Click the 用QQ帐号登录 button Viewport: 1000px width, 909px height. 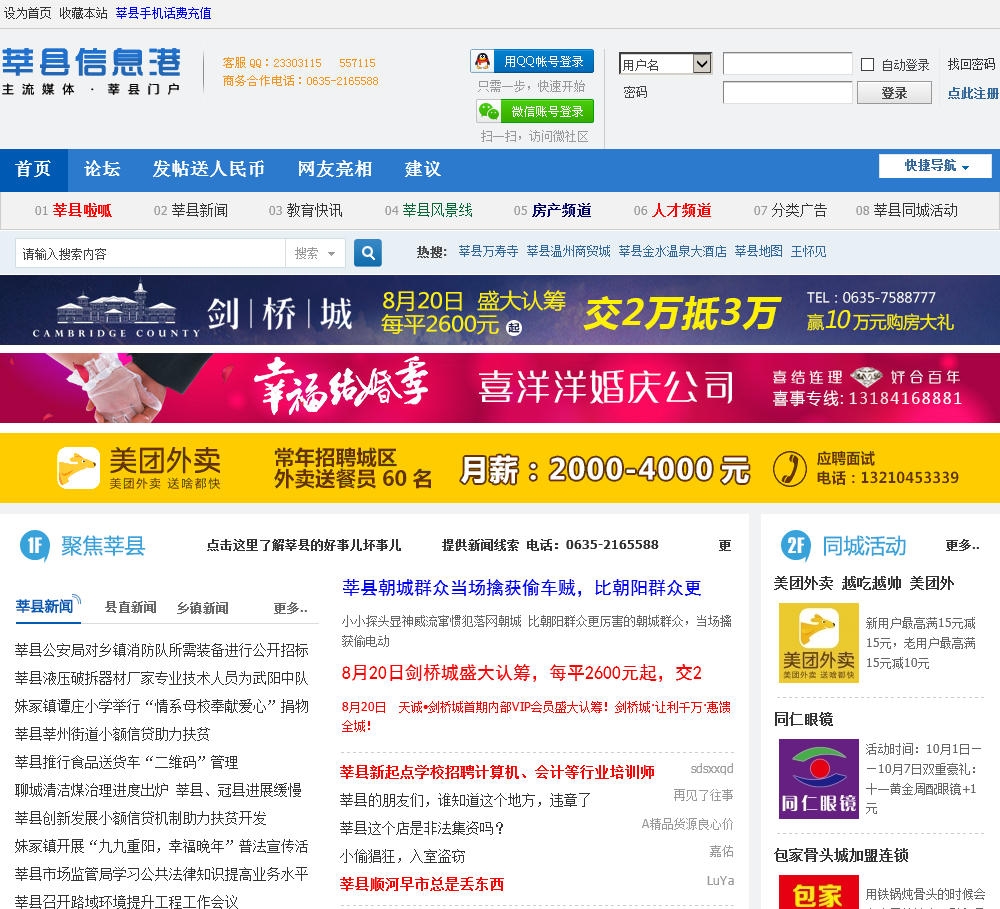pos(532,61)
